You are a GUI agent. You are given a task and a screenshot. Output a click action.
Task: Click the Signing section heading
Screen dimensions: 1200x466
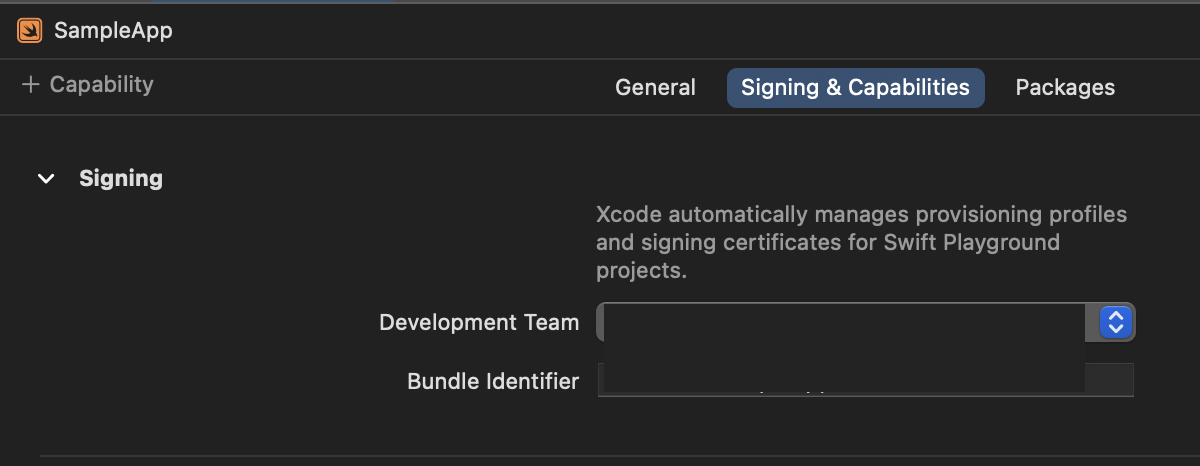[121, 179]
